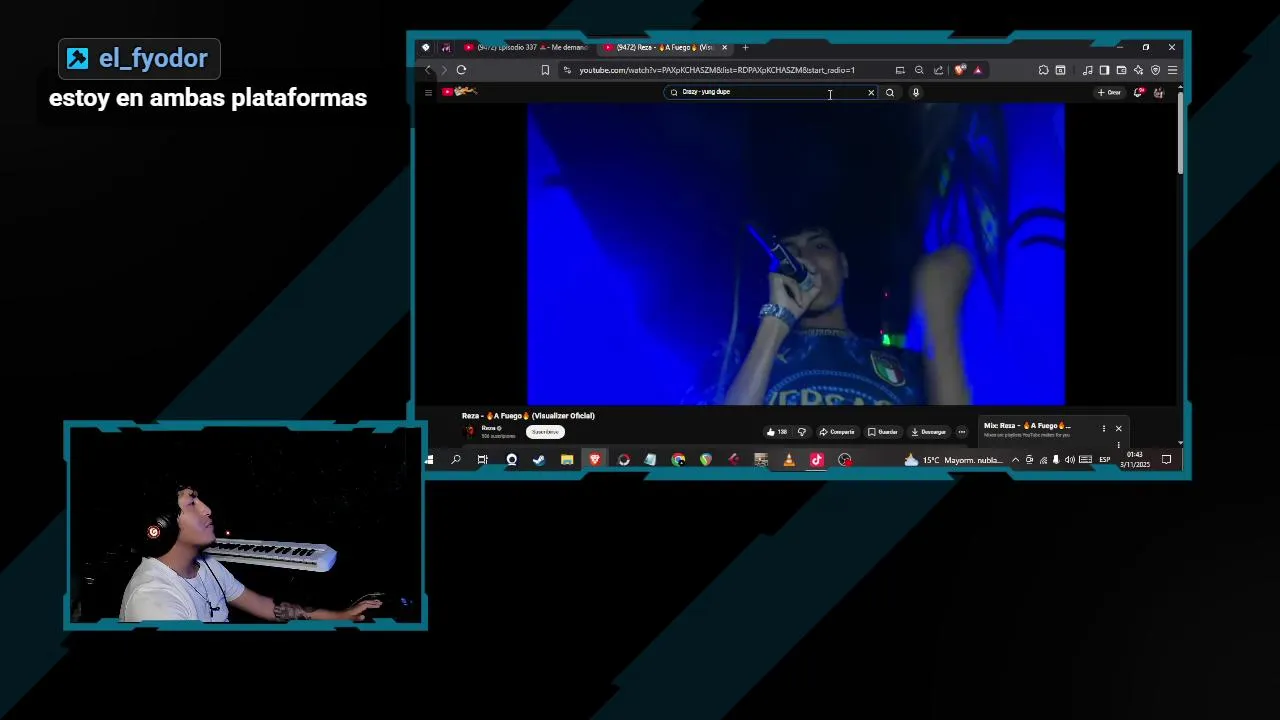Screen dimensions: 1280x720
Task: Pause the video by clicking player
Action: 796,254
